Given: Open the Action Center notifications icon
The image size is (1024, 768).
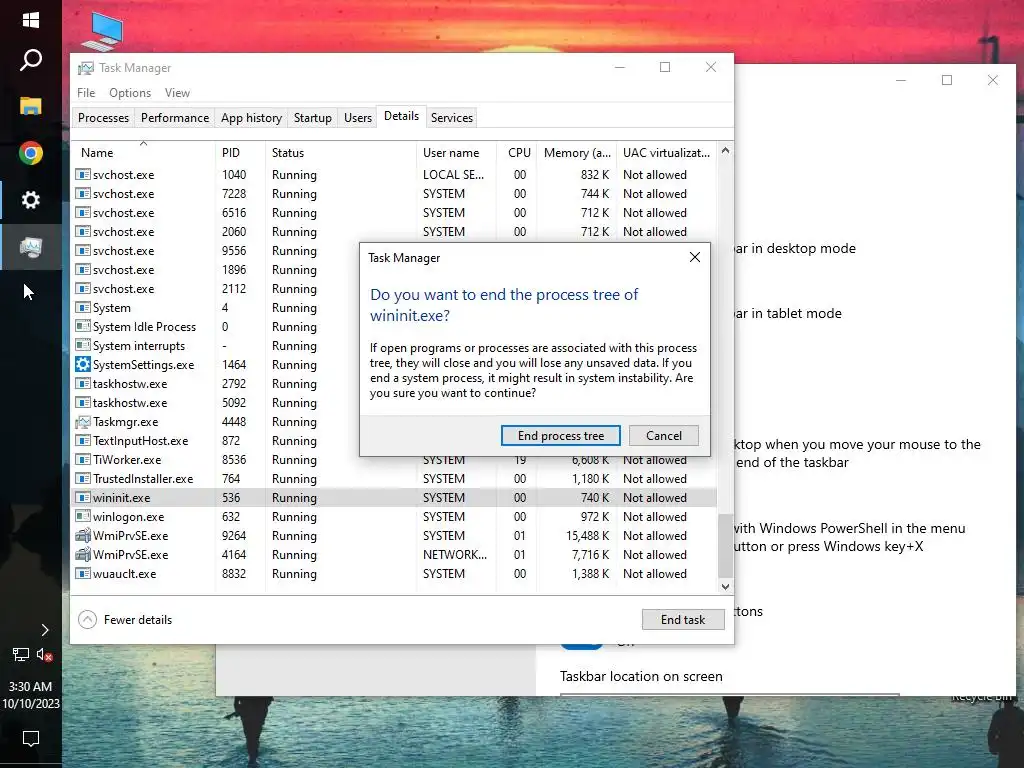Looking at the screenshot, I should [x=31, y=739].
